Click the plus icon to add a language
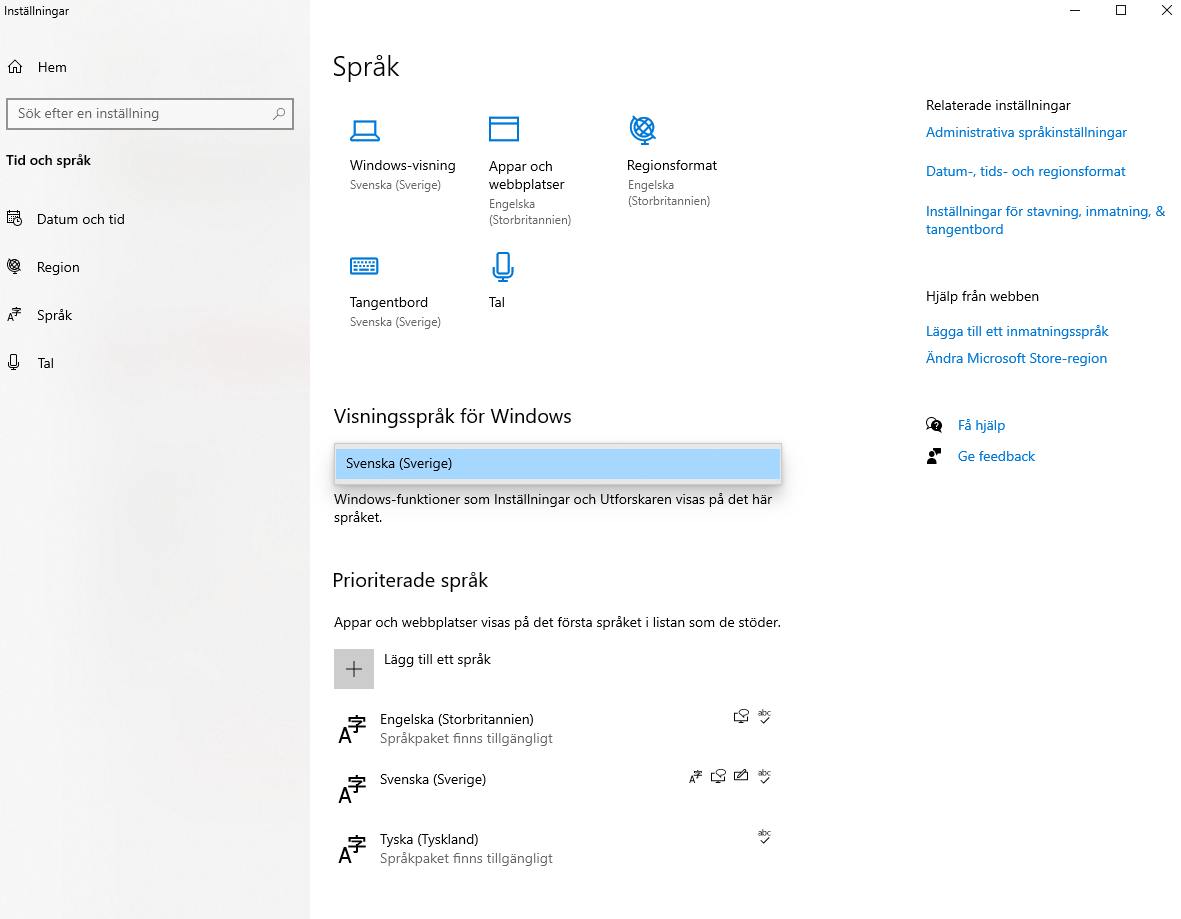This screenshot has width=1181, height=919. pyautogui.click(x=354, y=669)
